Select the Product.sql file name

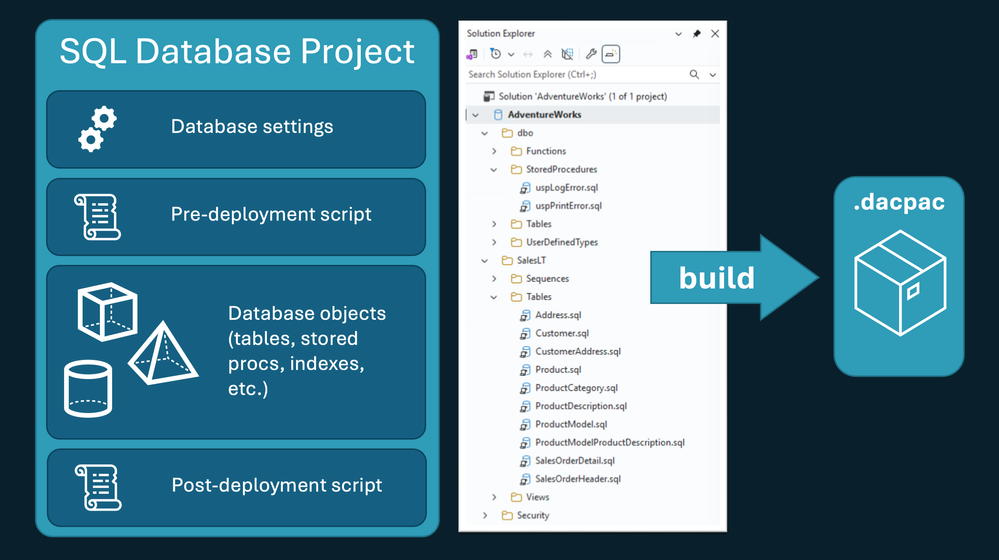[558, 370]
